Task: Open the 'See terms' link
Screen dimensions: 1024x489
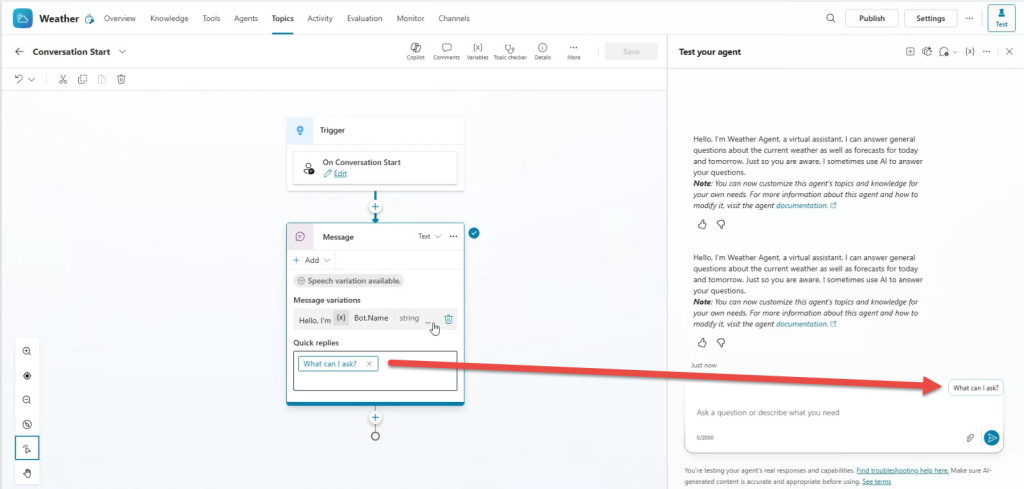Action: [x=876, y=482]
